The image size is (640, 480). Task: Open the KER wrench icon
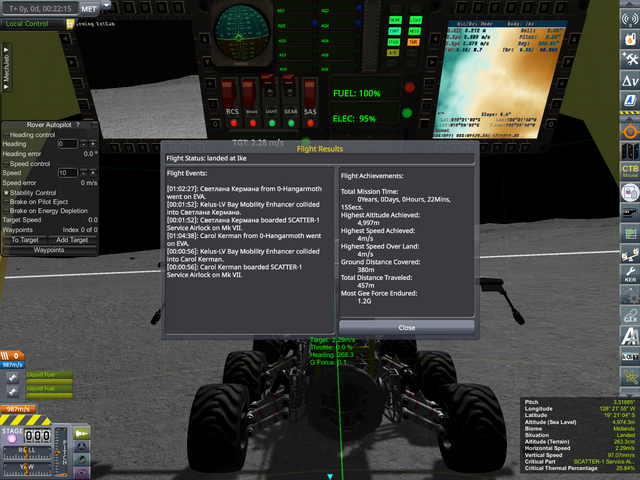click(630, 274)
